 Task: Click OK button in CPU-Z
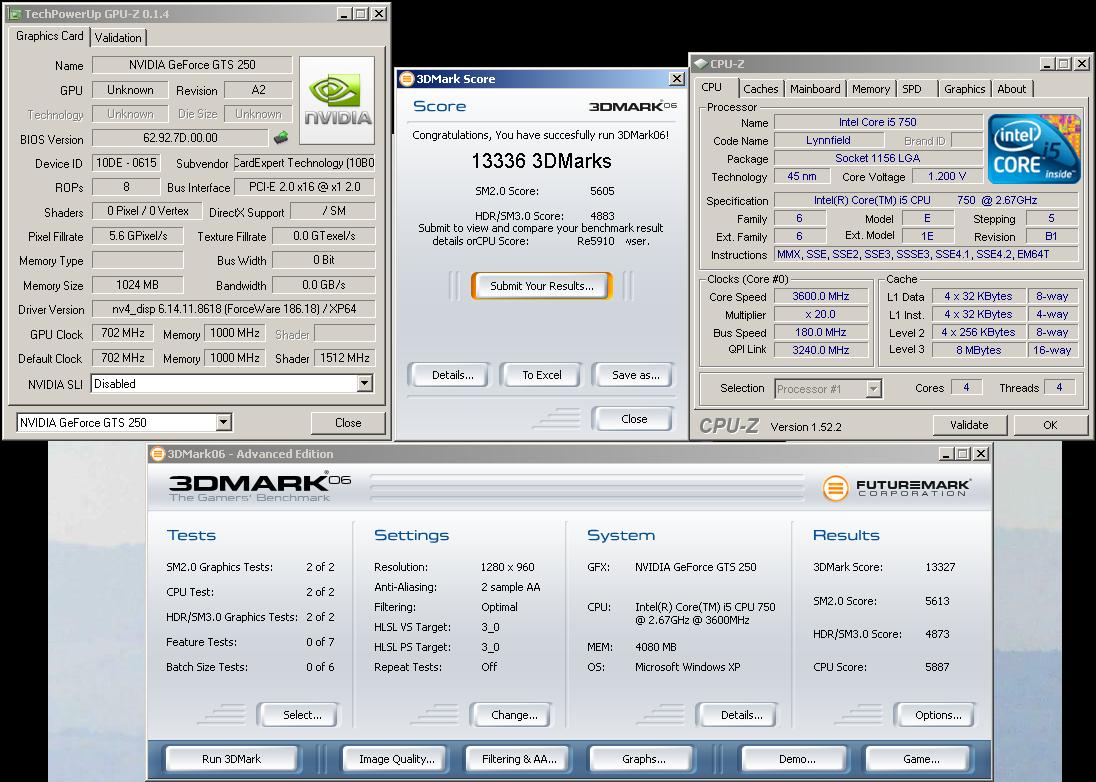coord(1050,425)
